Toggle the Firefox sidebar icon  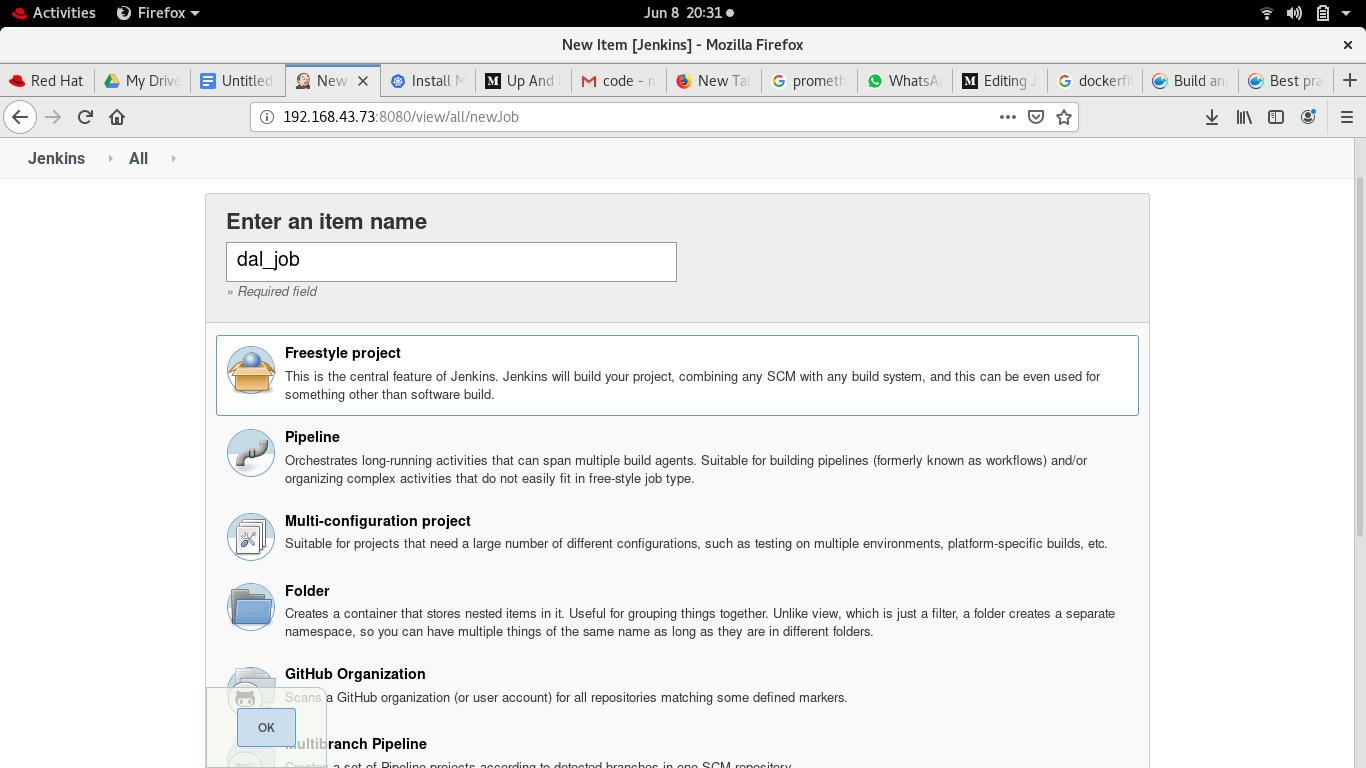[1276, 117]
